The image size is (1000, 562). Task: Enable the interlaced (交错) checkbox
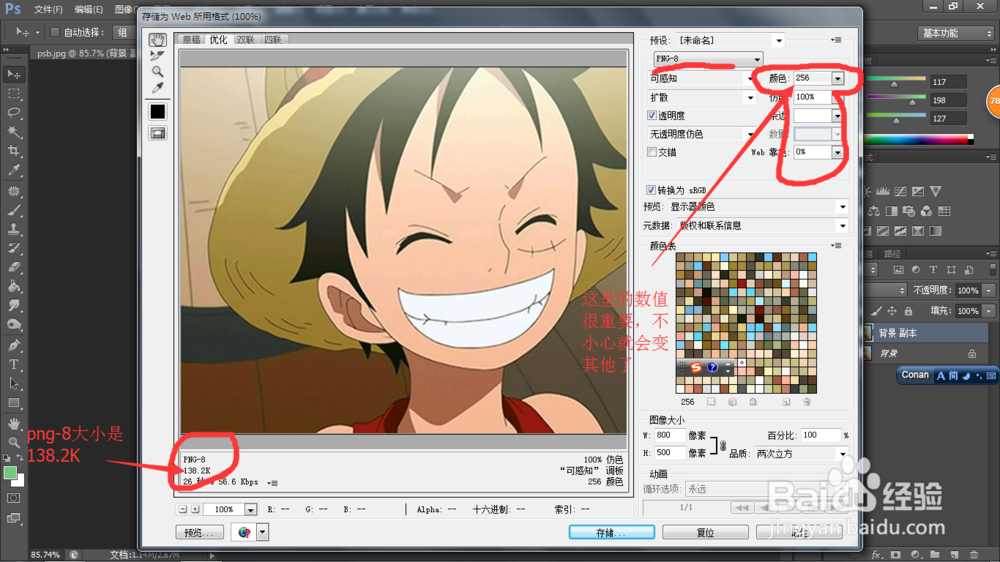tap(652, 152)
